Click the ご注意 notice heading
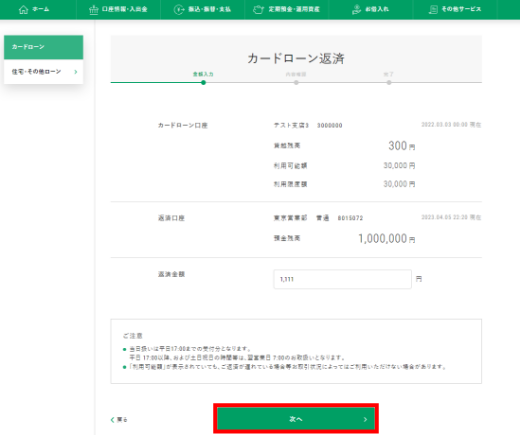This screenshot has width=520, height=435. [x=133, y=336]
